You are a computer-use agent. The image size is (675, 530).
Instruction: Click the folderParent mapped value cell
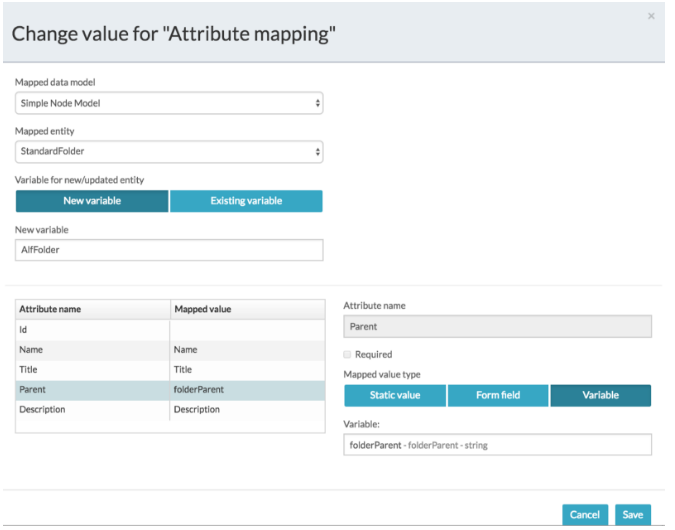248,390
